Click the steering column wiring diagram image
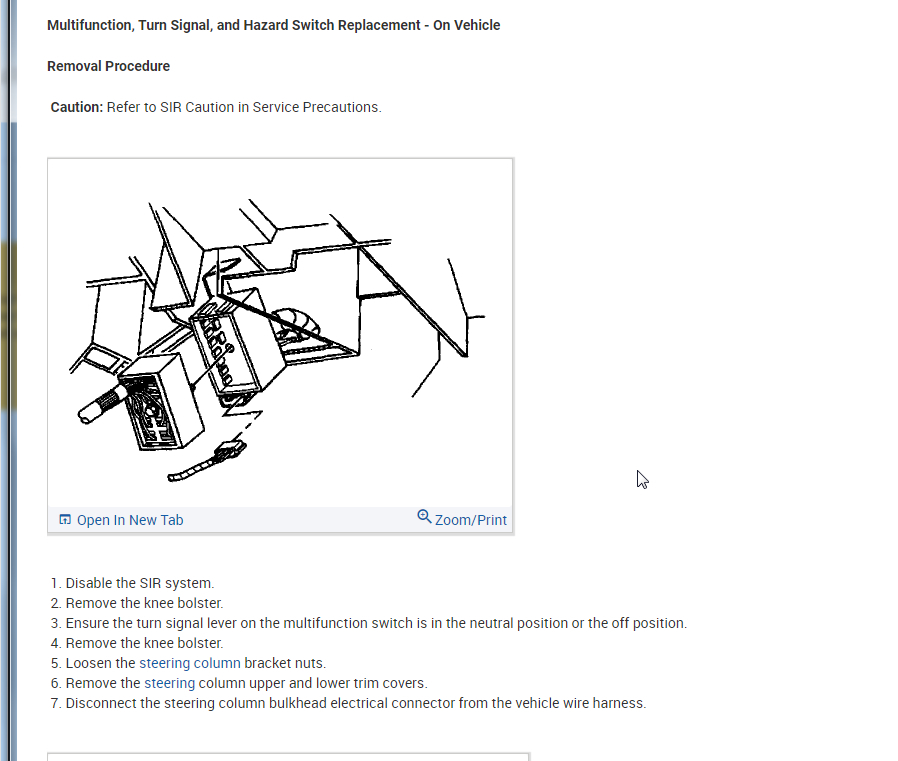898x761 pixels. [280, 334]
